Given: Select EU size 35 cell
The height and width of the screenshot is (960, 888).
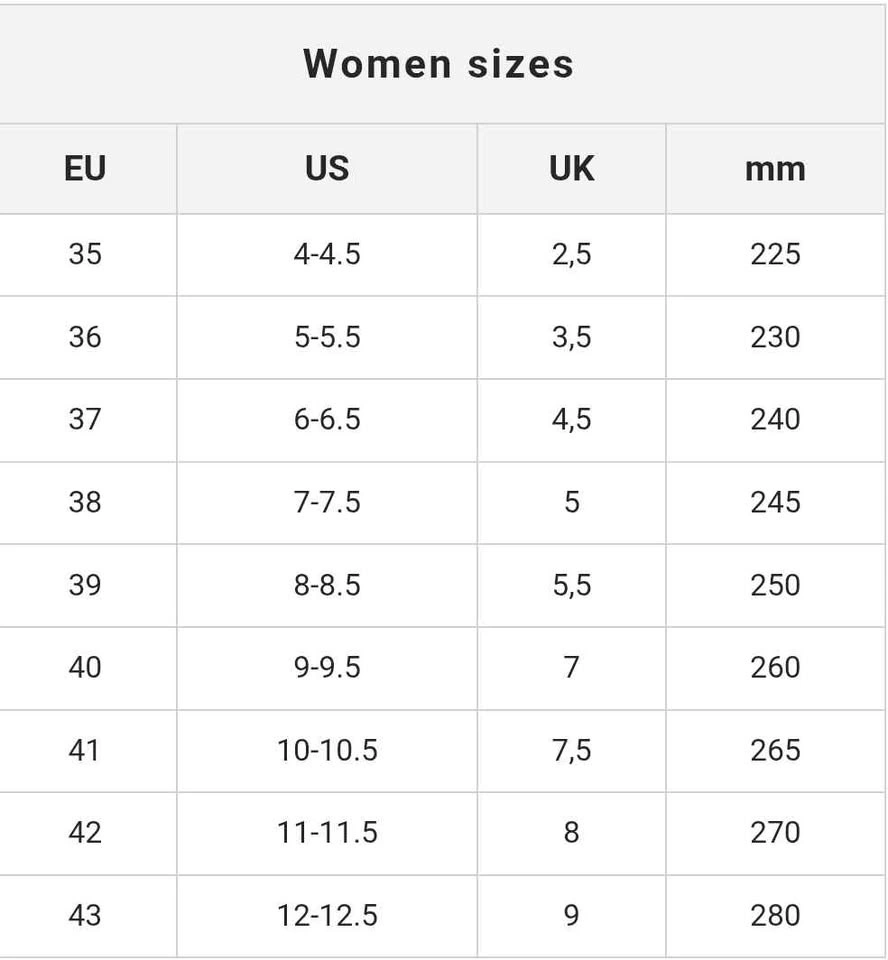Looking at the screenshot, I should 85,254.
